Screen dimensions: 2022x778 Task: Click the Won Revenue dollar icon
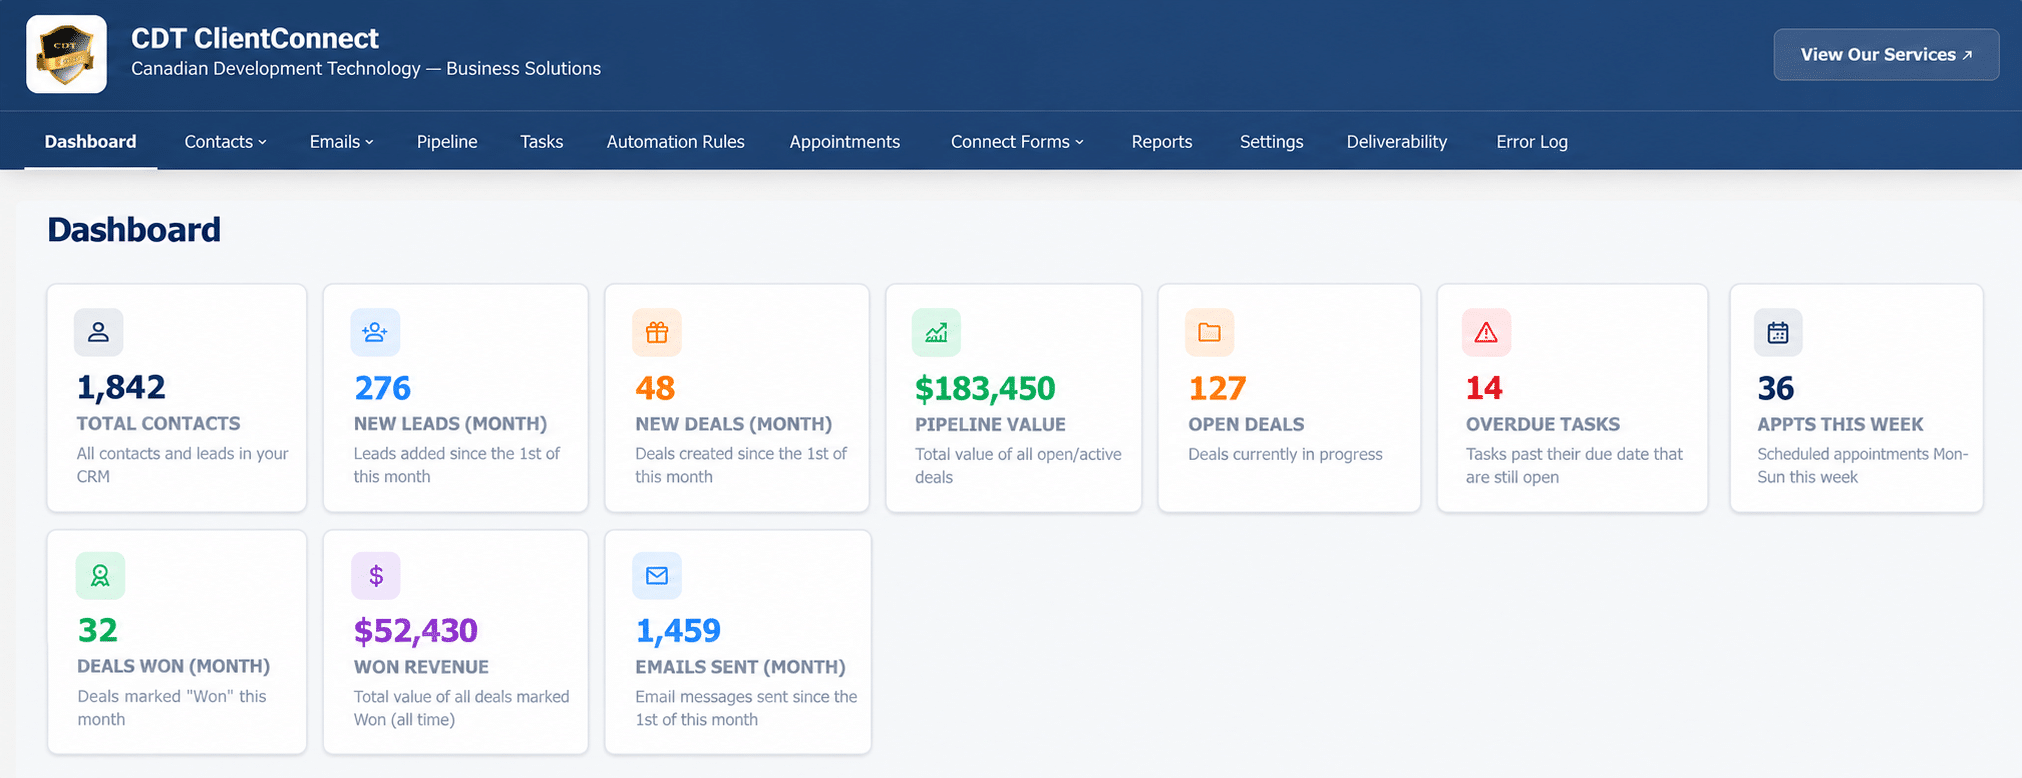376,575
